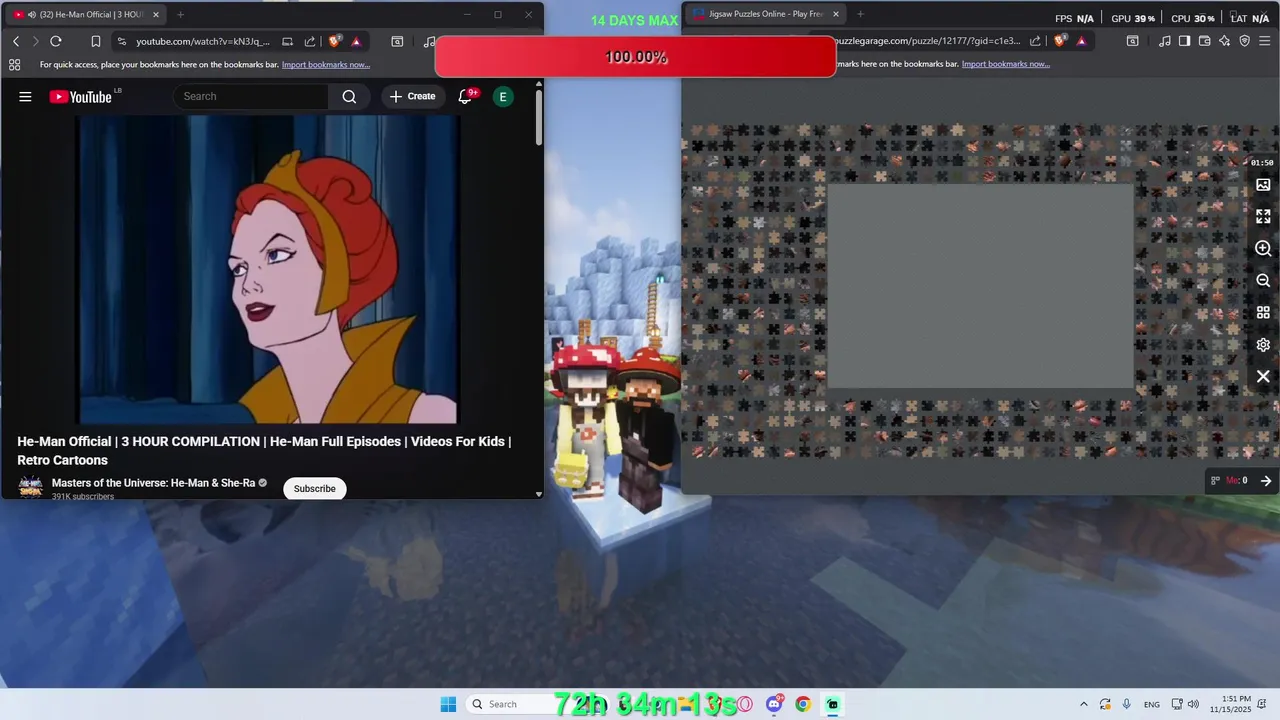This screenshot has width=1280, height=720.
Task: Open site settings icon beside youtube.com URL
Action: click(122, 41)
